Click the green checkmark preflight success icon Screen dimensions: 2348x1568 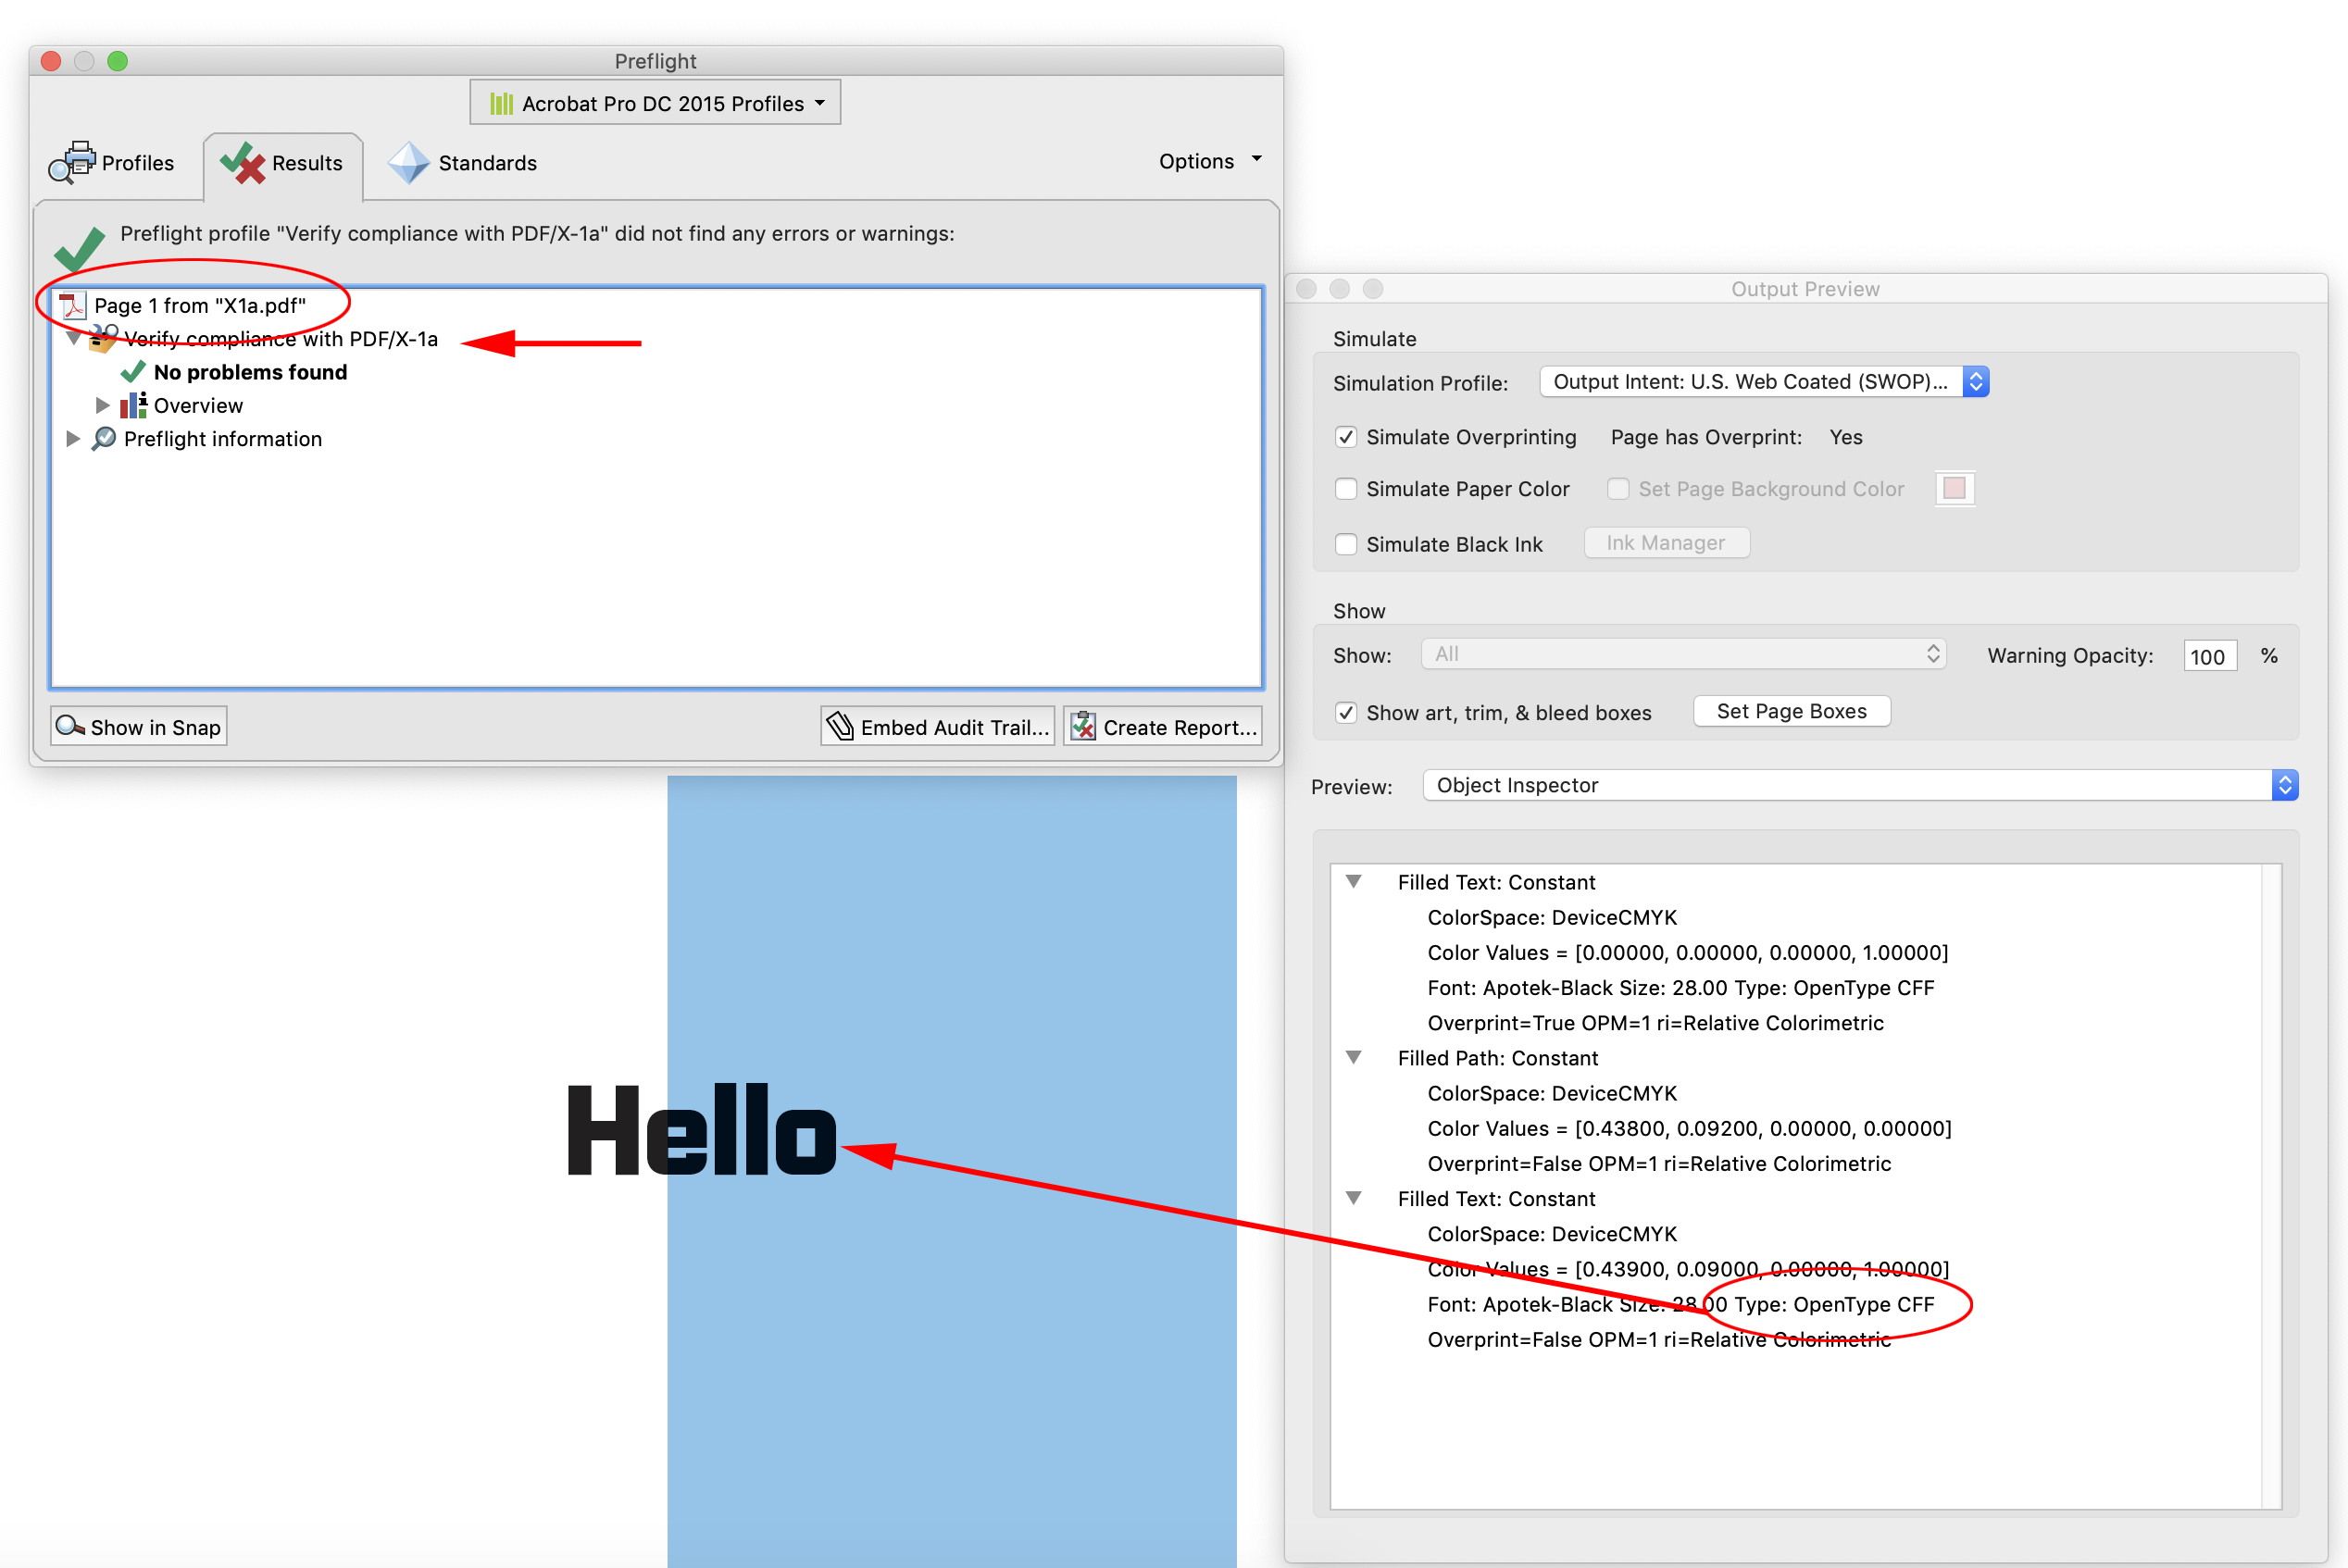coord(80,248)
